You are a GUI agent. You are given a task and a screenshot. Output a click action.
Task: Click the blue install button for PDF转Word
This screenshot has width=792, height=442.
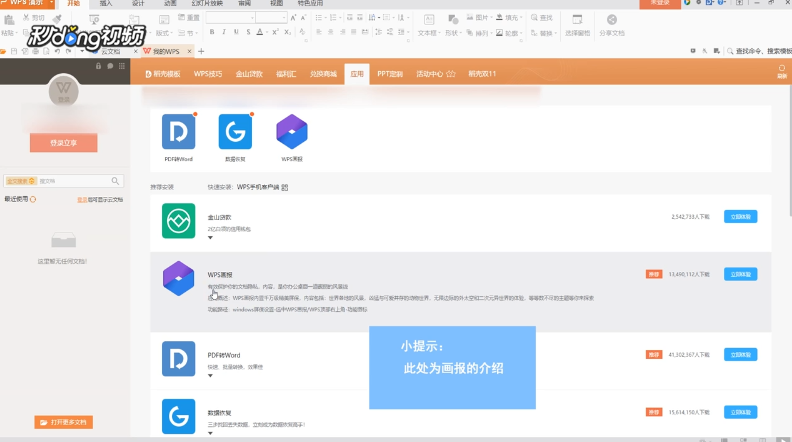tap(740, 355)
